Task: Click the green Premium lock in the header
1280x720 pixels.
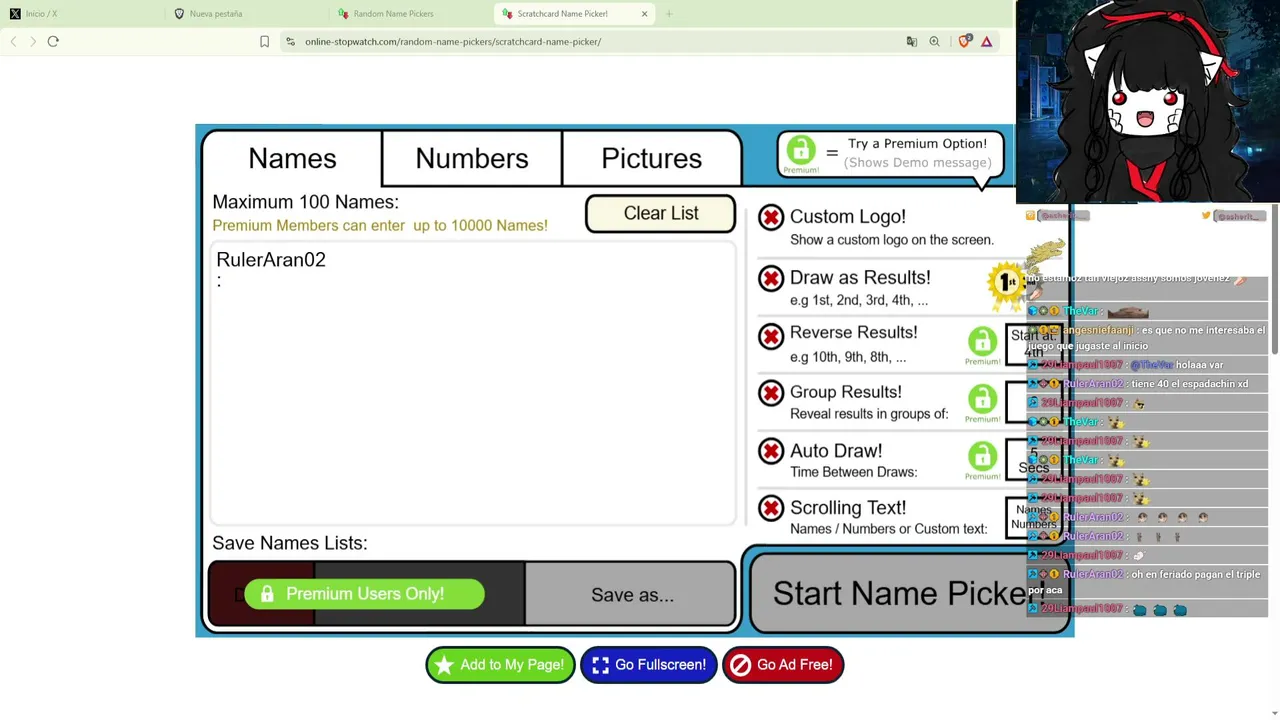Action: coord(800,154)
